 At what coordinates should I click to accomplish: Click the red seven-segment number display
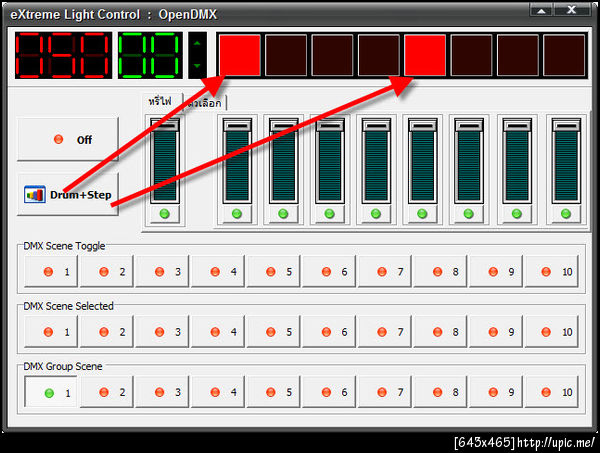pyautogui.click(x=64, y=55)
